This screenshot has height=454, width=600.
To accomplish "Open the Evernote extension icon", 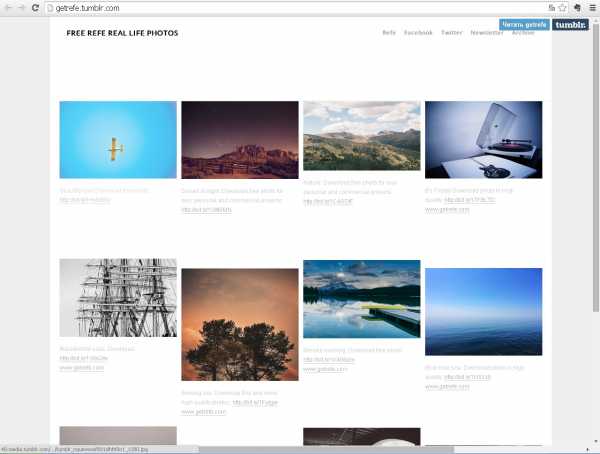I will click(x=577, y=8).
